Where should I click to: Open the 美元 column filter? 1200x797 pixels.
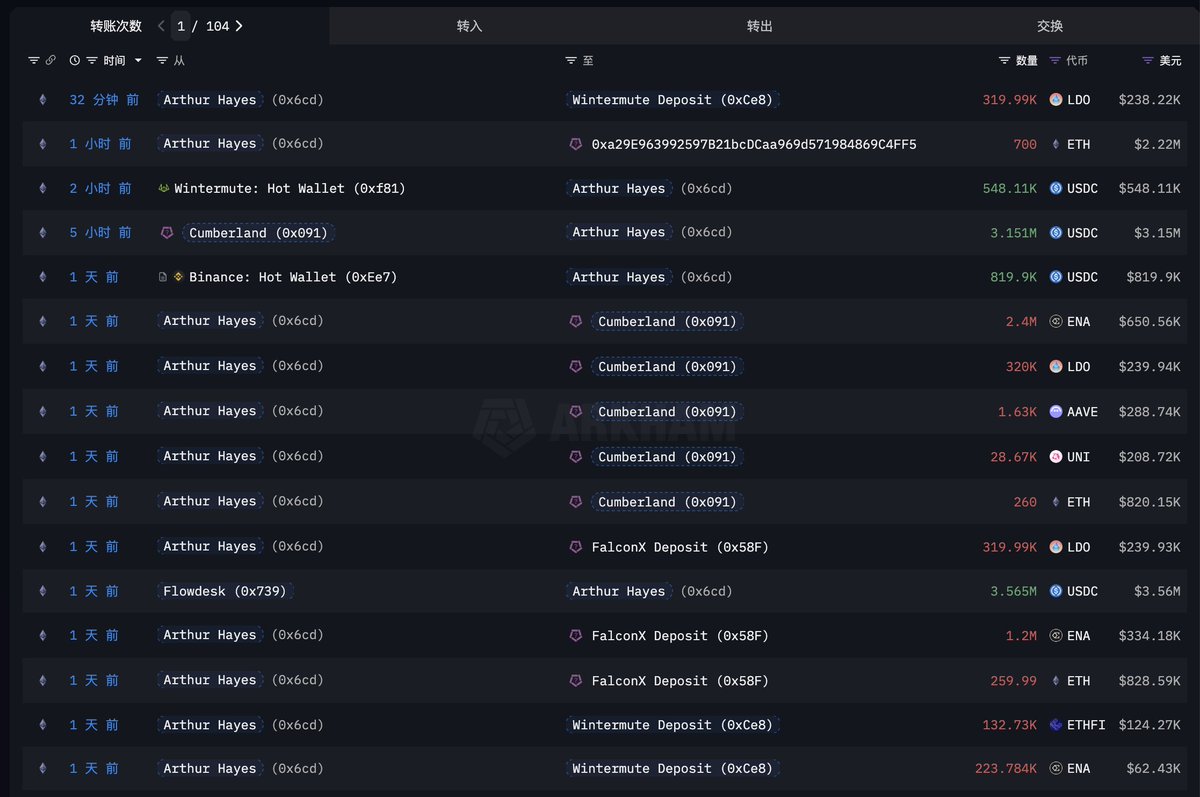tap(1148, 61)
